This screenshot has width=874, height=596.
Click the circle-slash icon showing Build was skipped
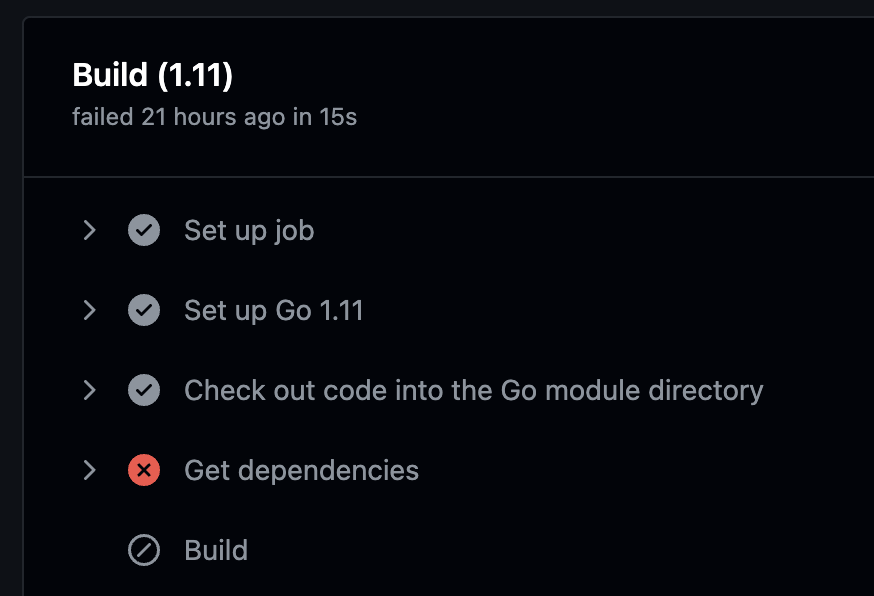pyautogui.click(x=144, y=550)
